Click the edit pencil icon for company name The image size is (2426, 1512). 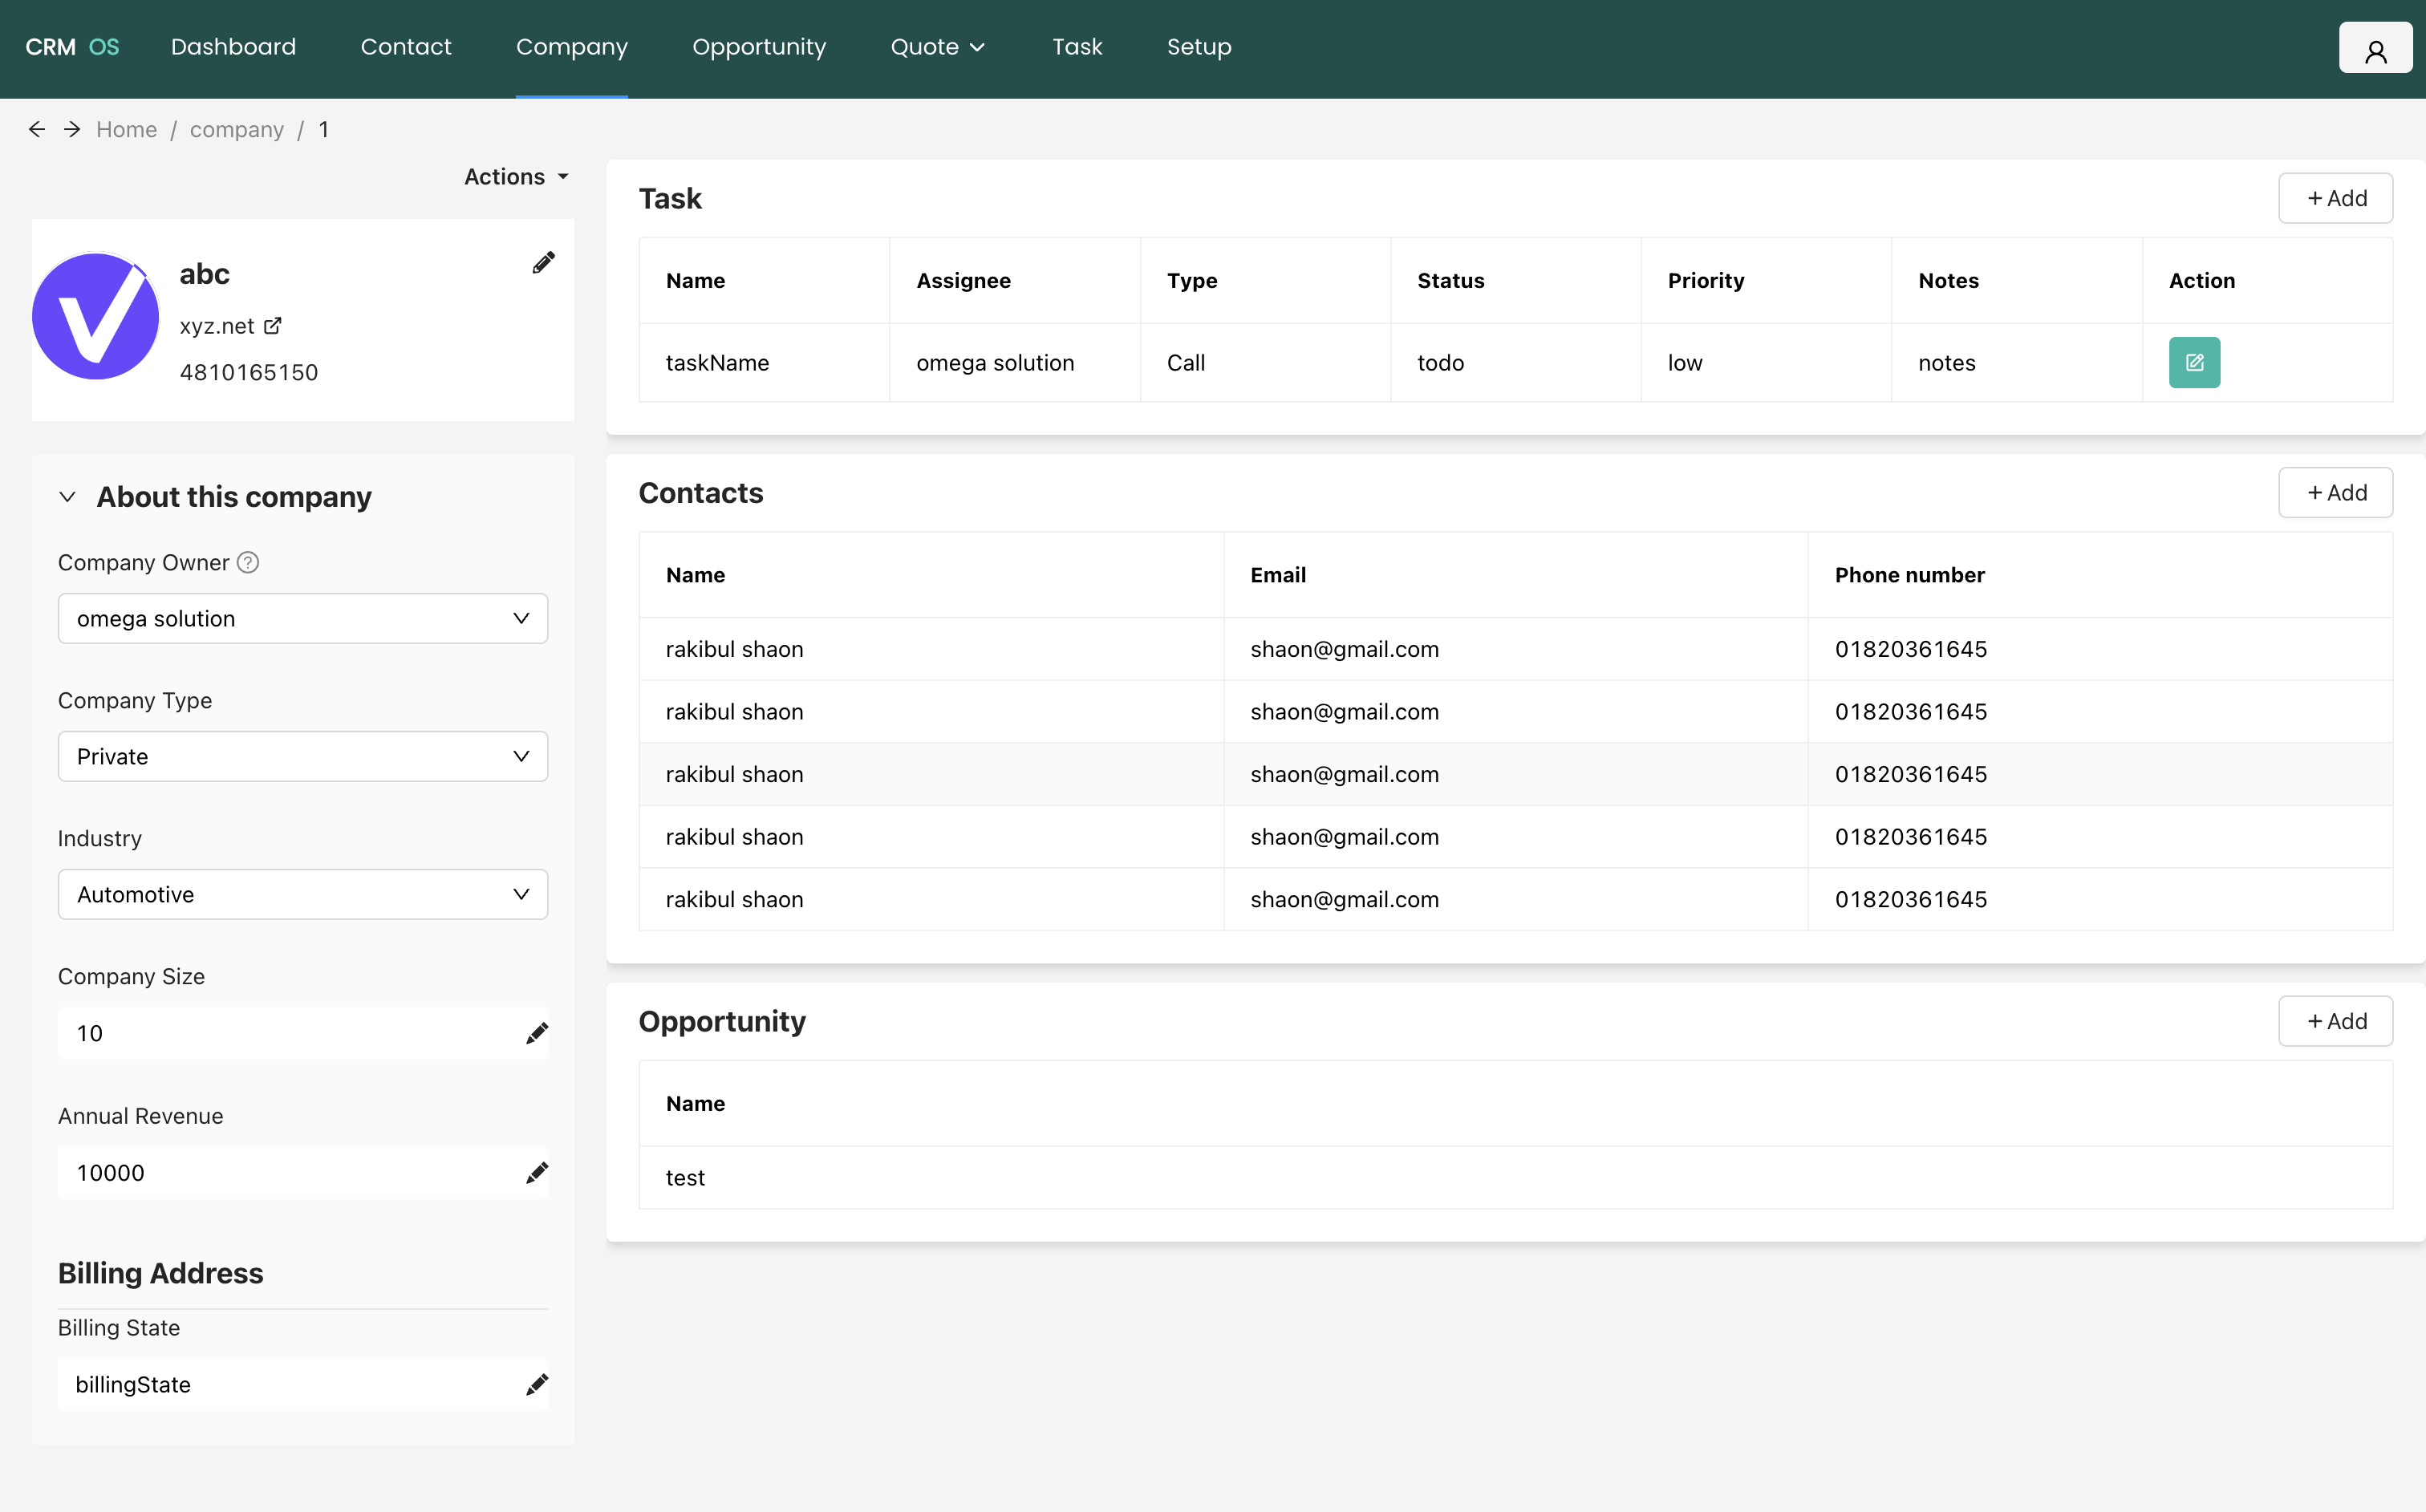tap(543, 263)
